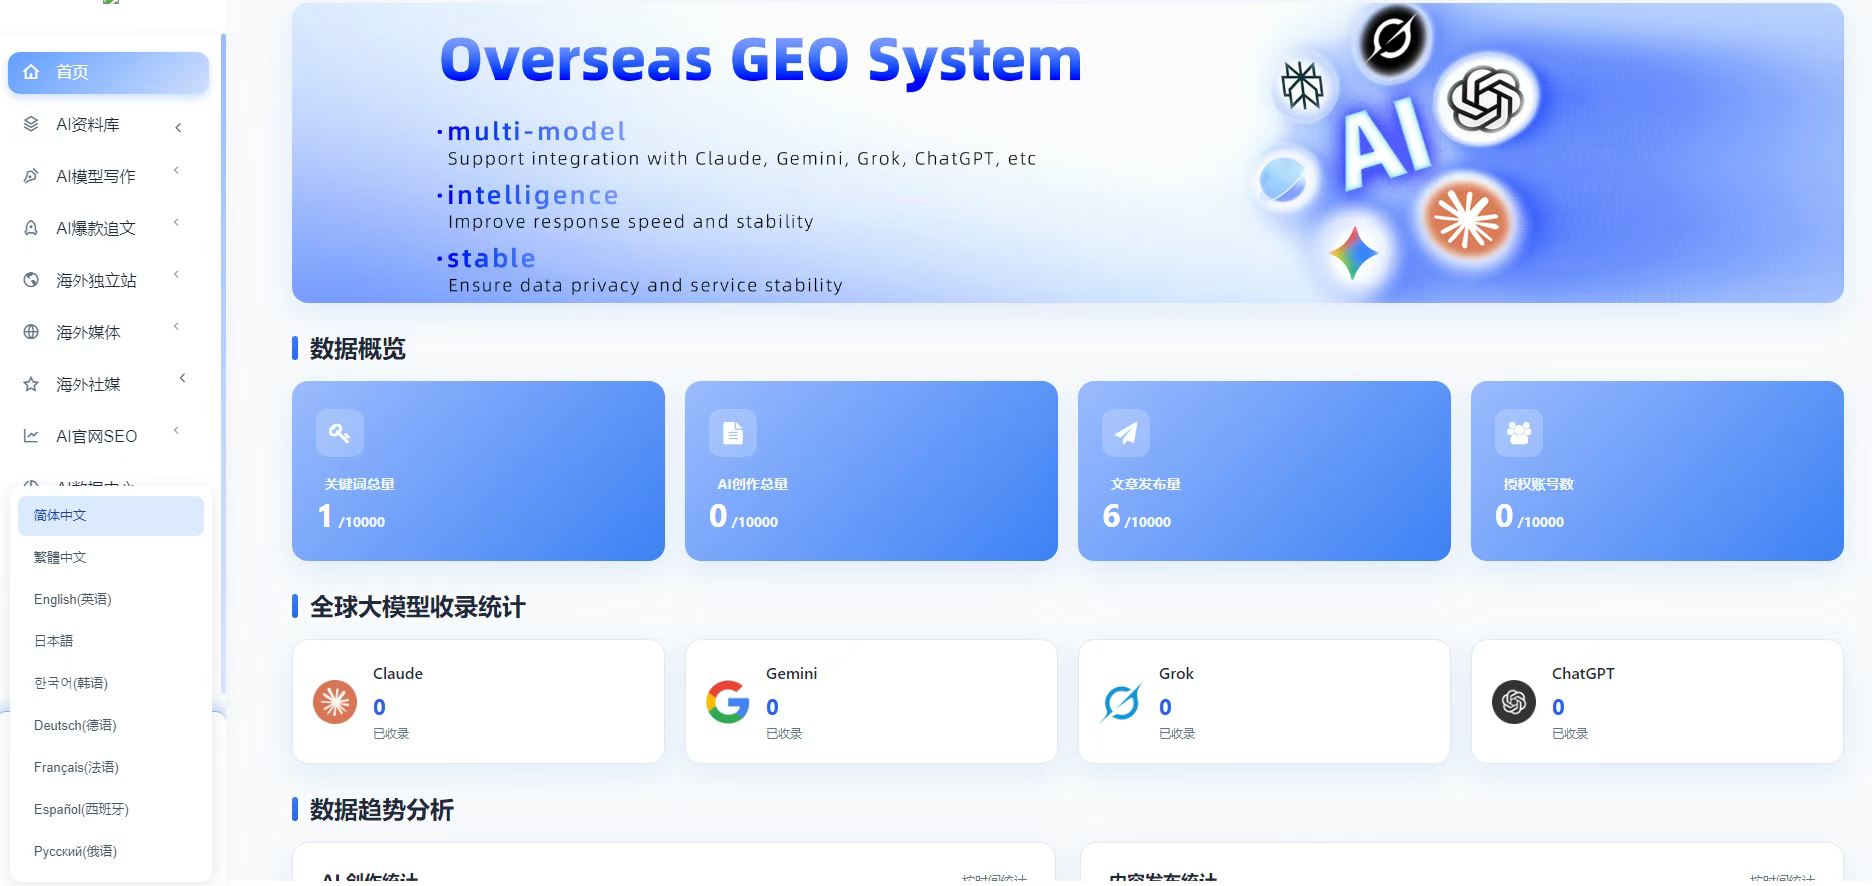Click the 数据趋势分析 section heading
Screen dimensions: 1872x886
(x=381, y=810)
